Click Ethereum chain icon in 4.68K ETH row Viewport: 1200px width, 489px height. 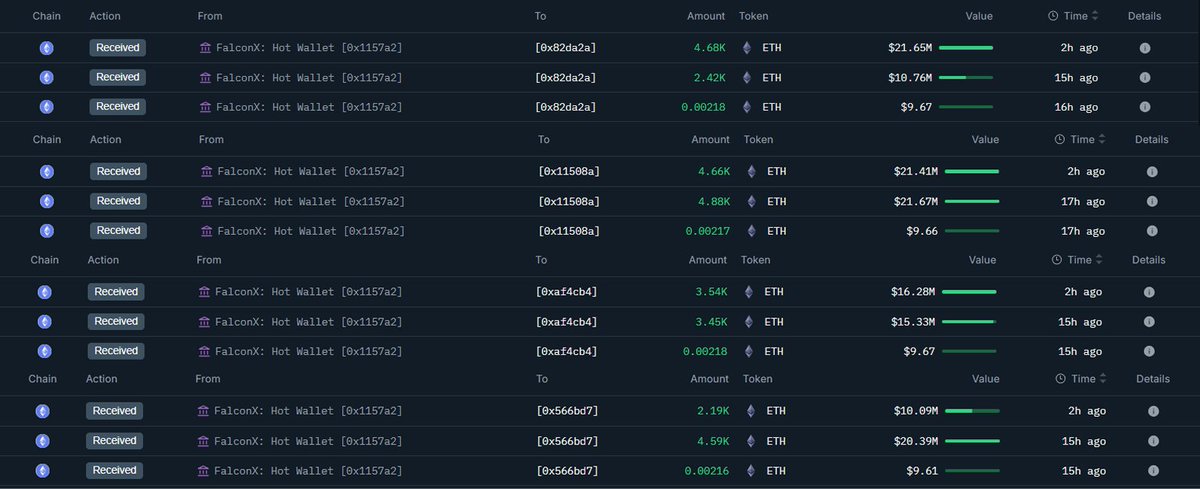pyautogui.click(x=45, y=47)
